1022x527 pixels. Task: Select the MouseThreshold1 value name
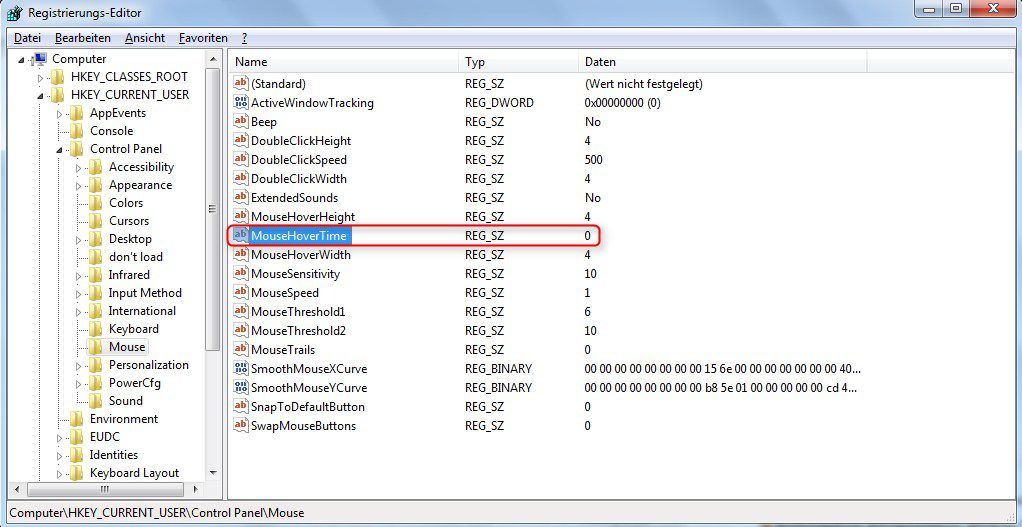coord(298,311)
